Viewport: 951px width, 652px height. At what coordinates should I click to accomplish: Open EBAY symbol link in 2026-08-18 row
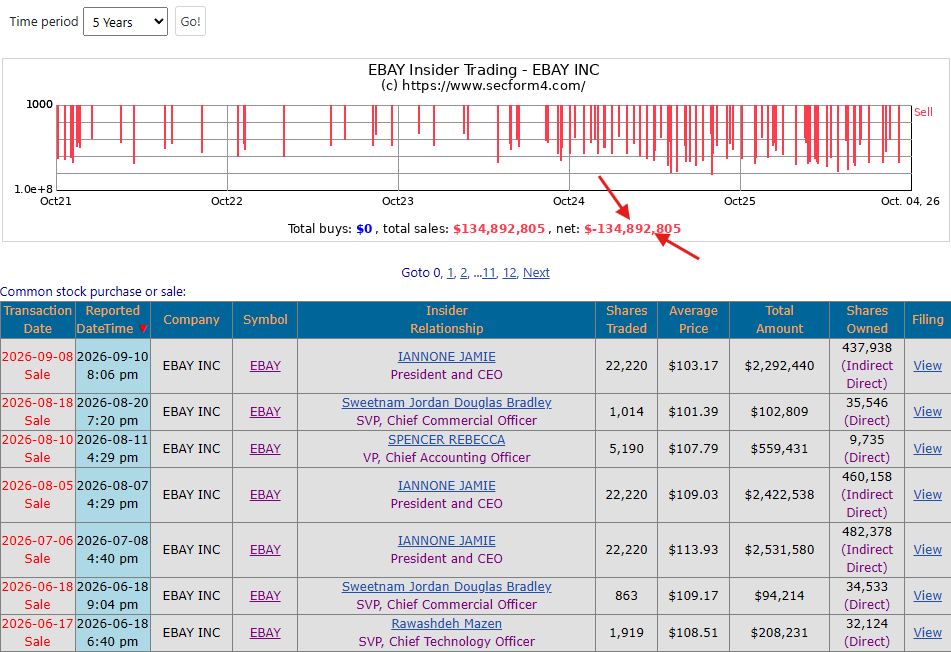point(266,412)
